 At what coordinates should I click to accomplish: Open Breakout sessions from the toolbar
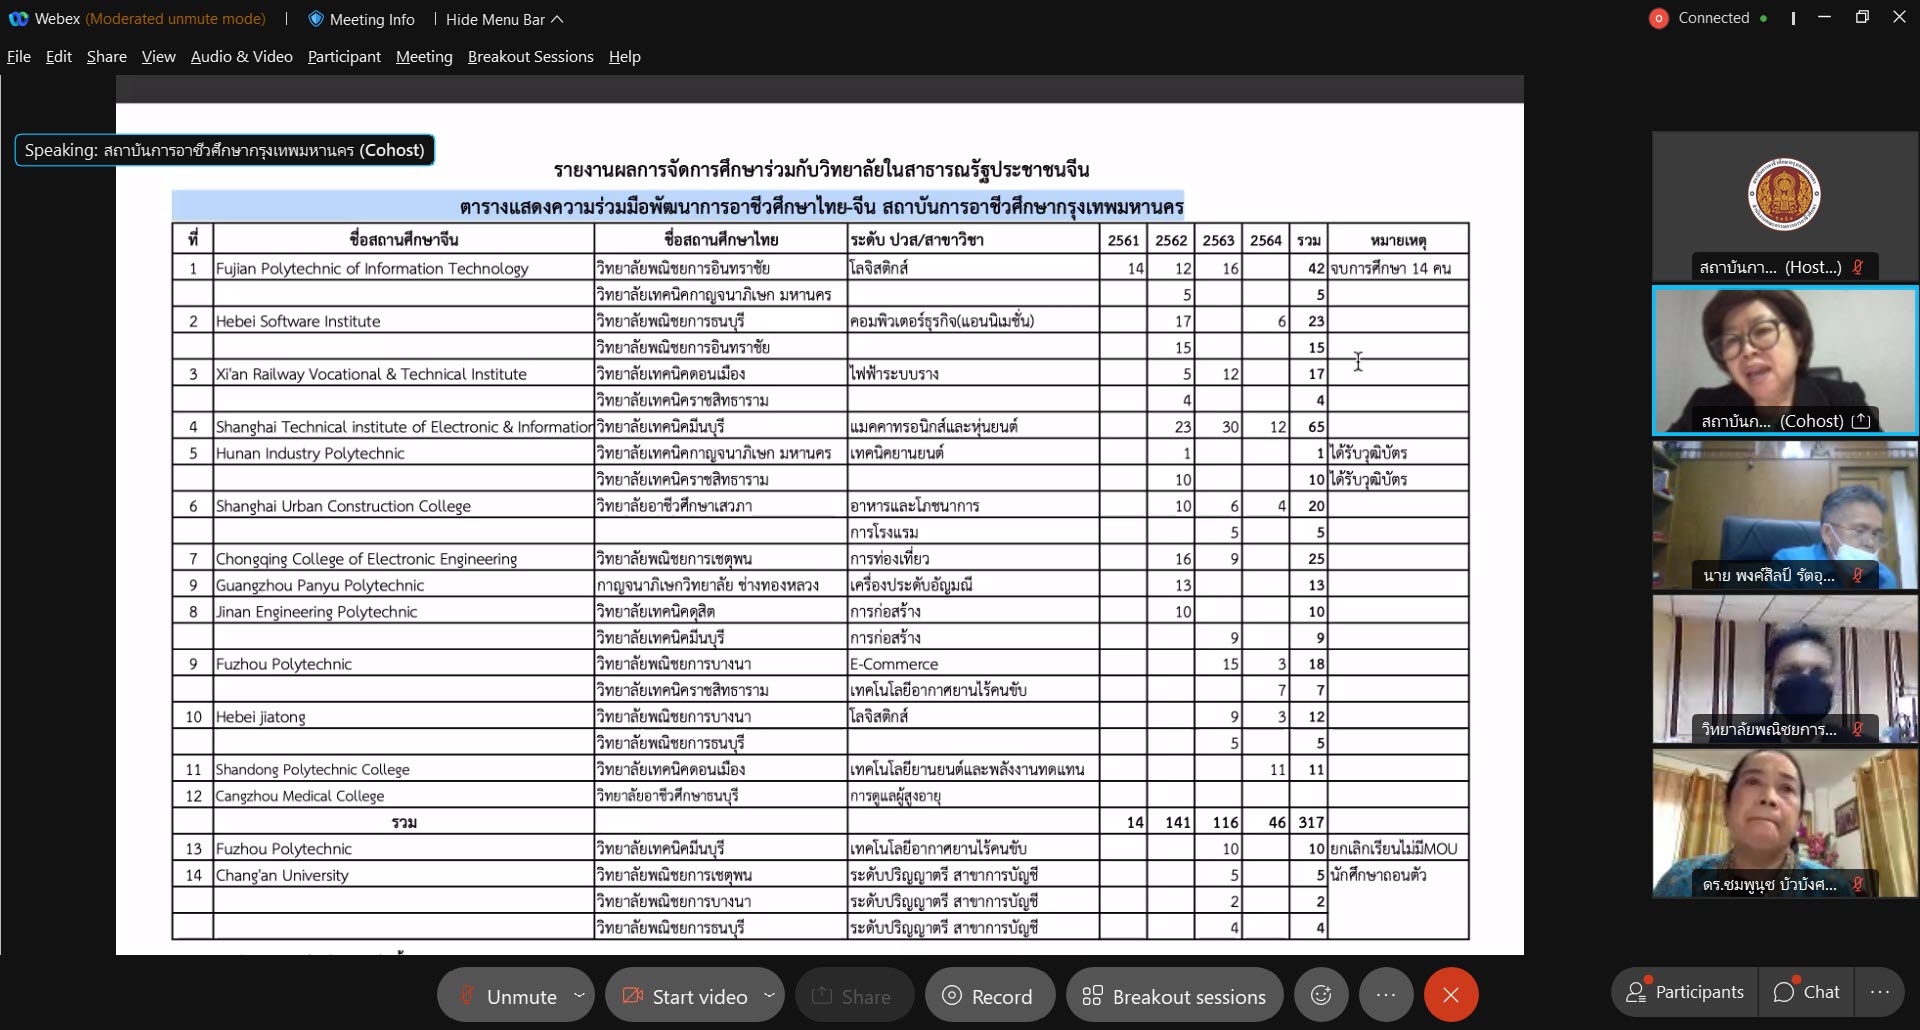pos(1174,996)
